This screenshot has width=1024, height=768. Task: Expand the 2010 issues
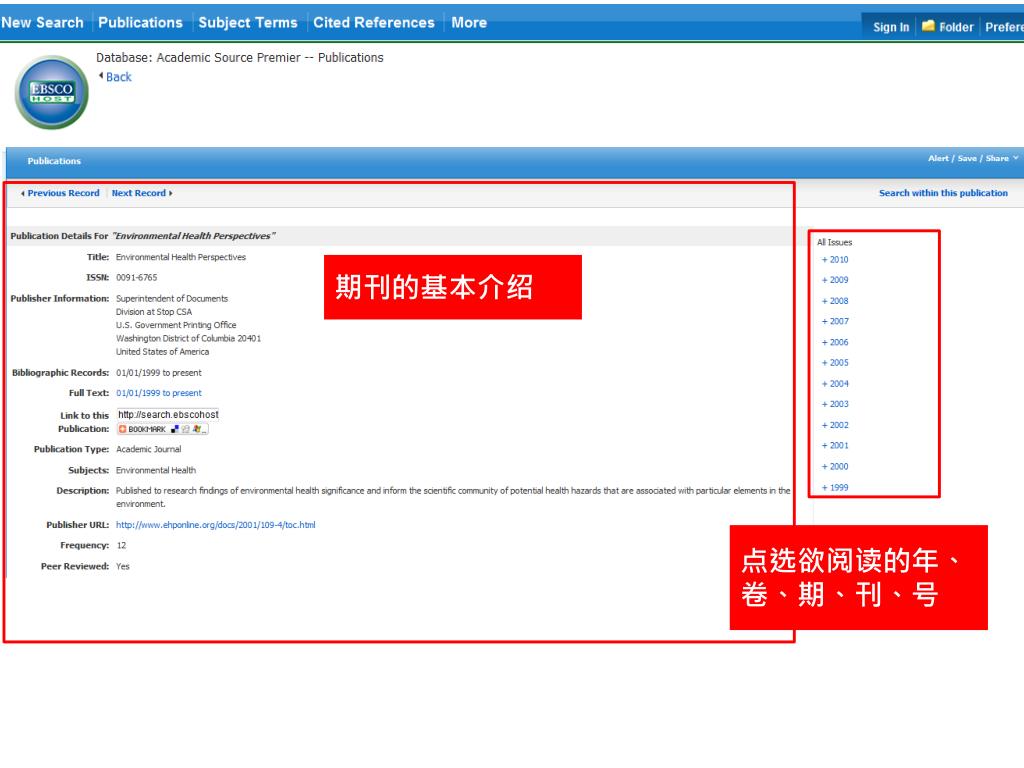[x=835, y=259]
